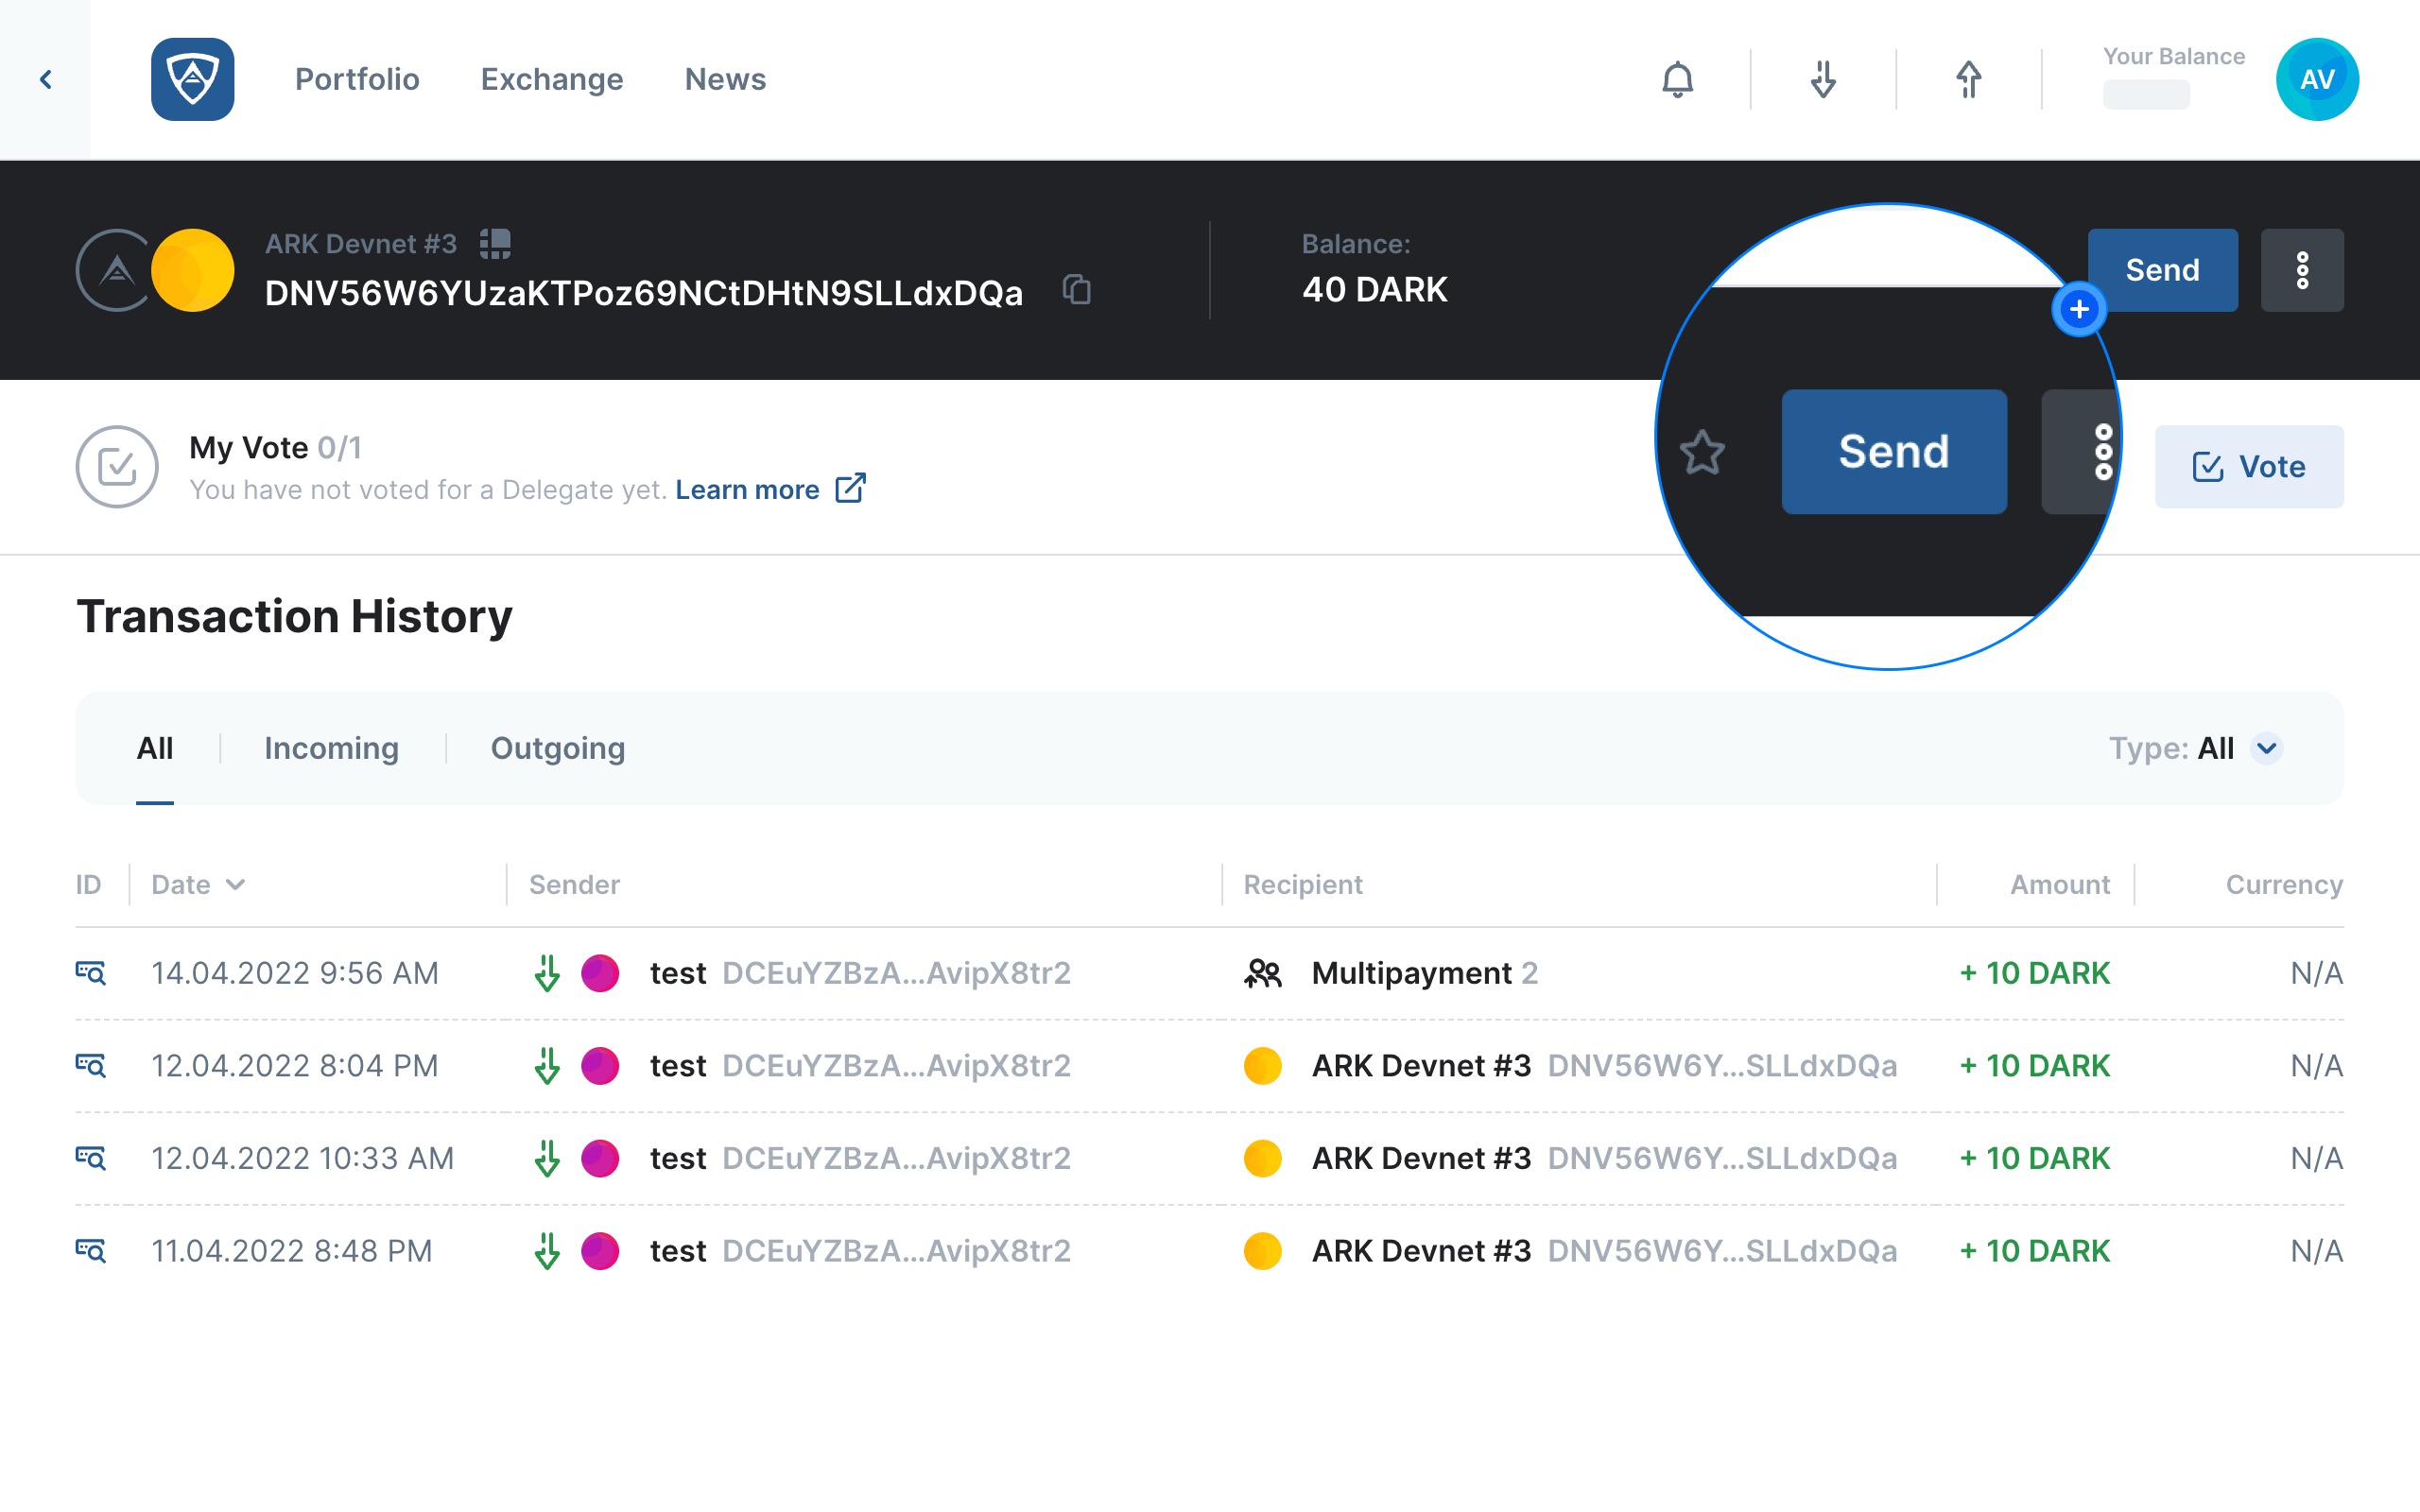Click the Recipient column header
This screenshot has width=2420, height=1512.
click(x=1302, y=885)
